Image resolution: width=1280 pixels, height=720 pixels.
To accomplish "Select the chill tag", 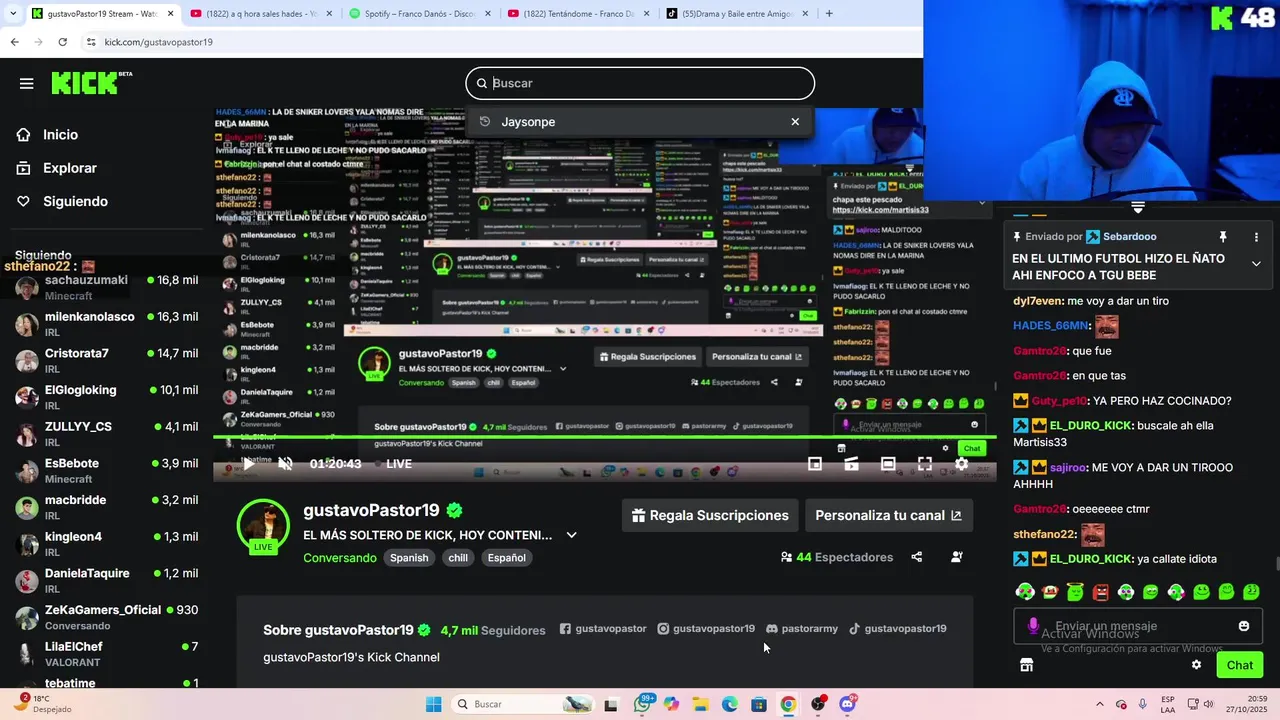I will coord(458,558).
